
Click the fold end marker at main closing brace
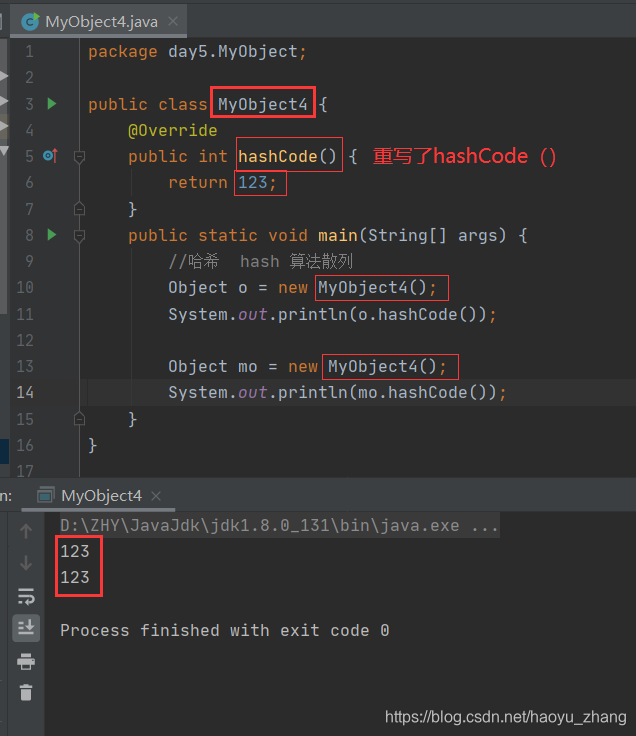(79, 418)
